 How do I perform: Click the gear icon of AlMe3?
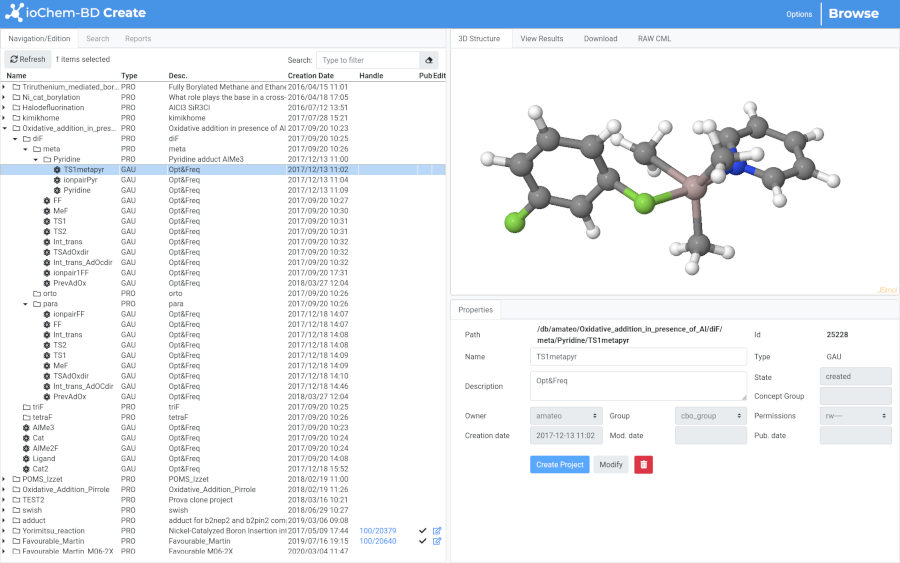[26, 428]
